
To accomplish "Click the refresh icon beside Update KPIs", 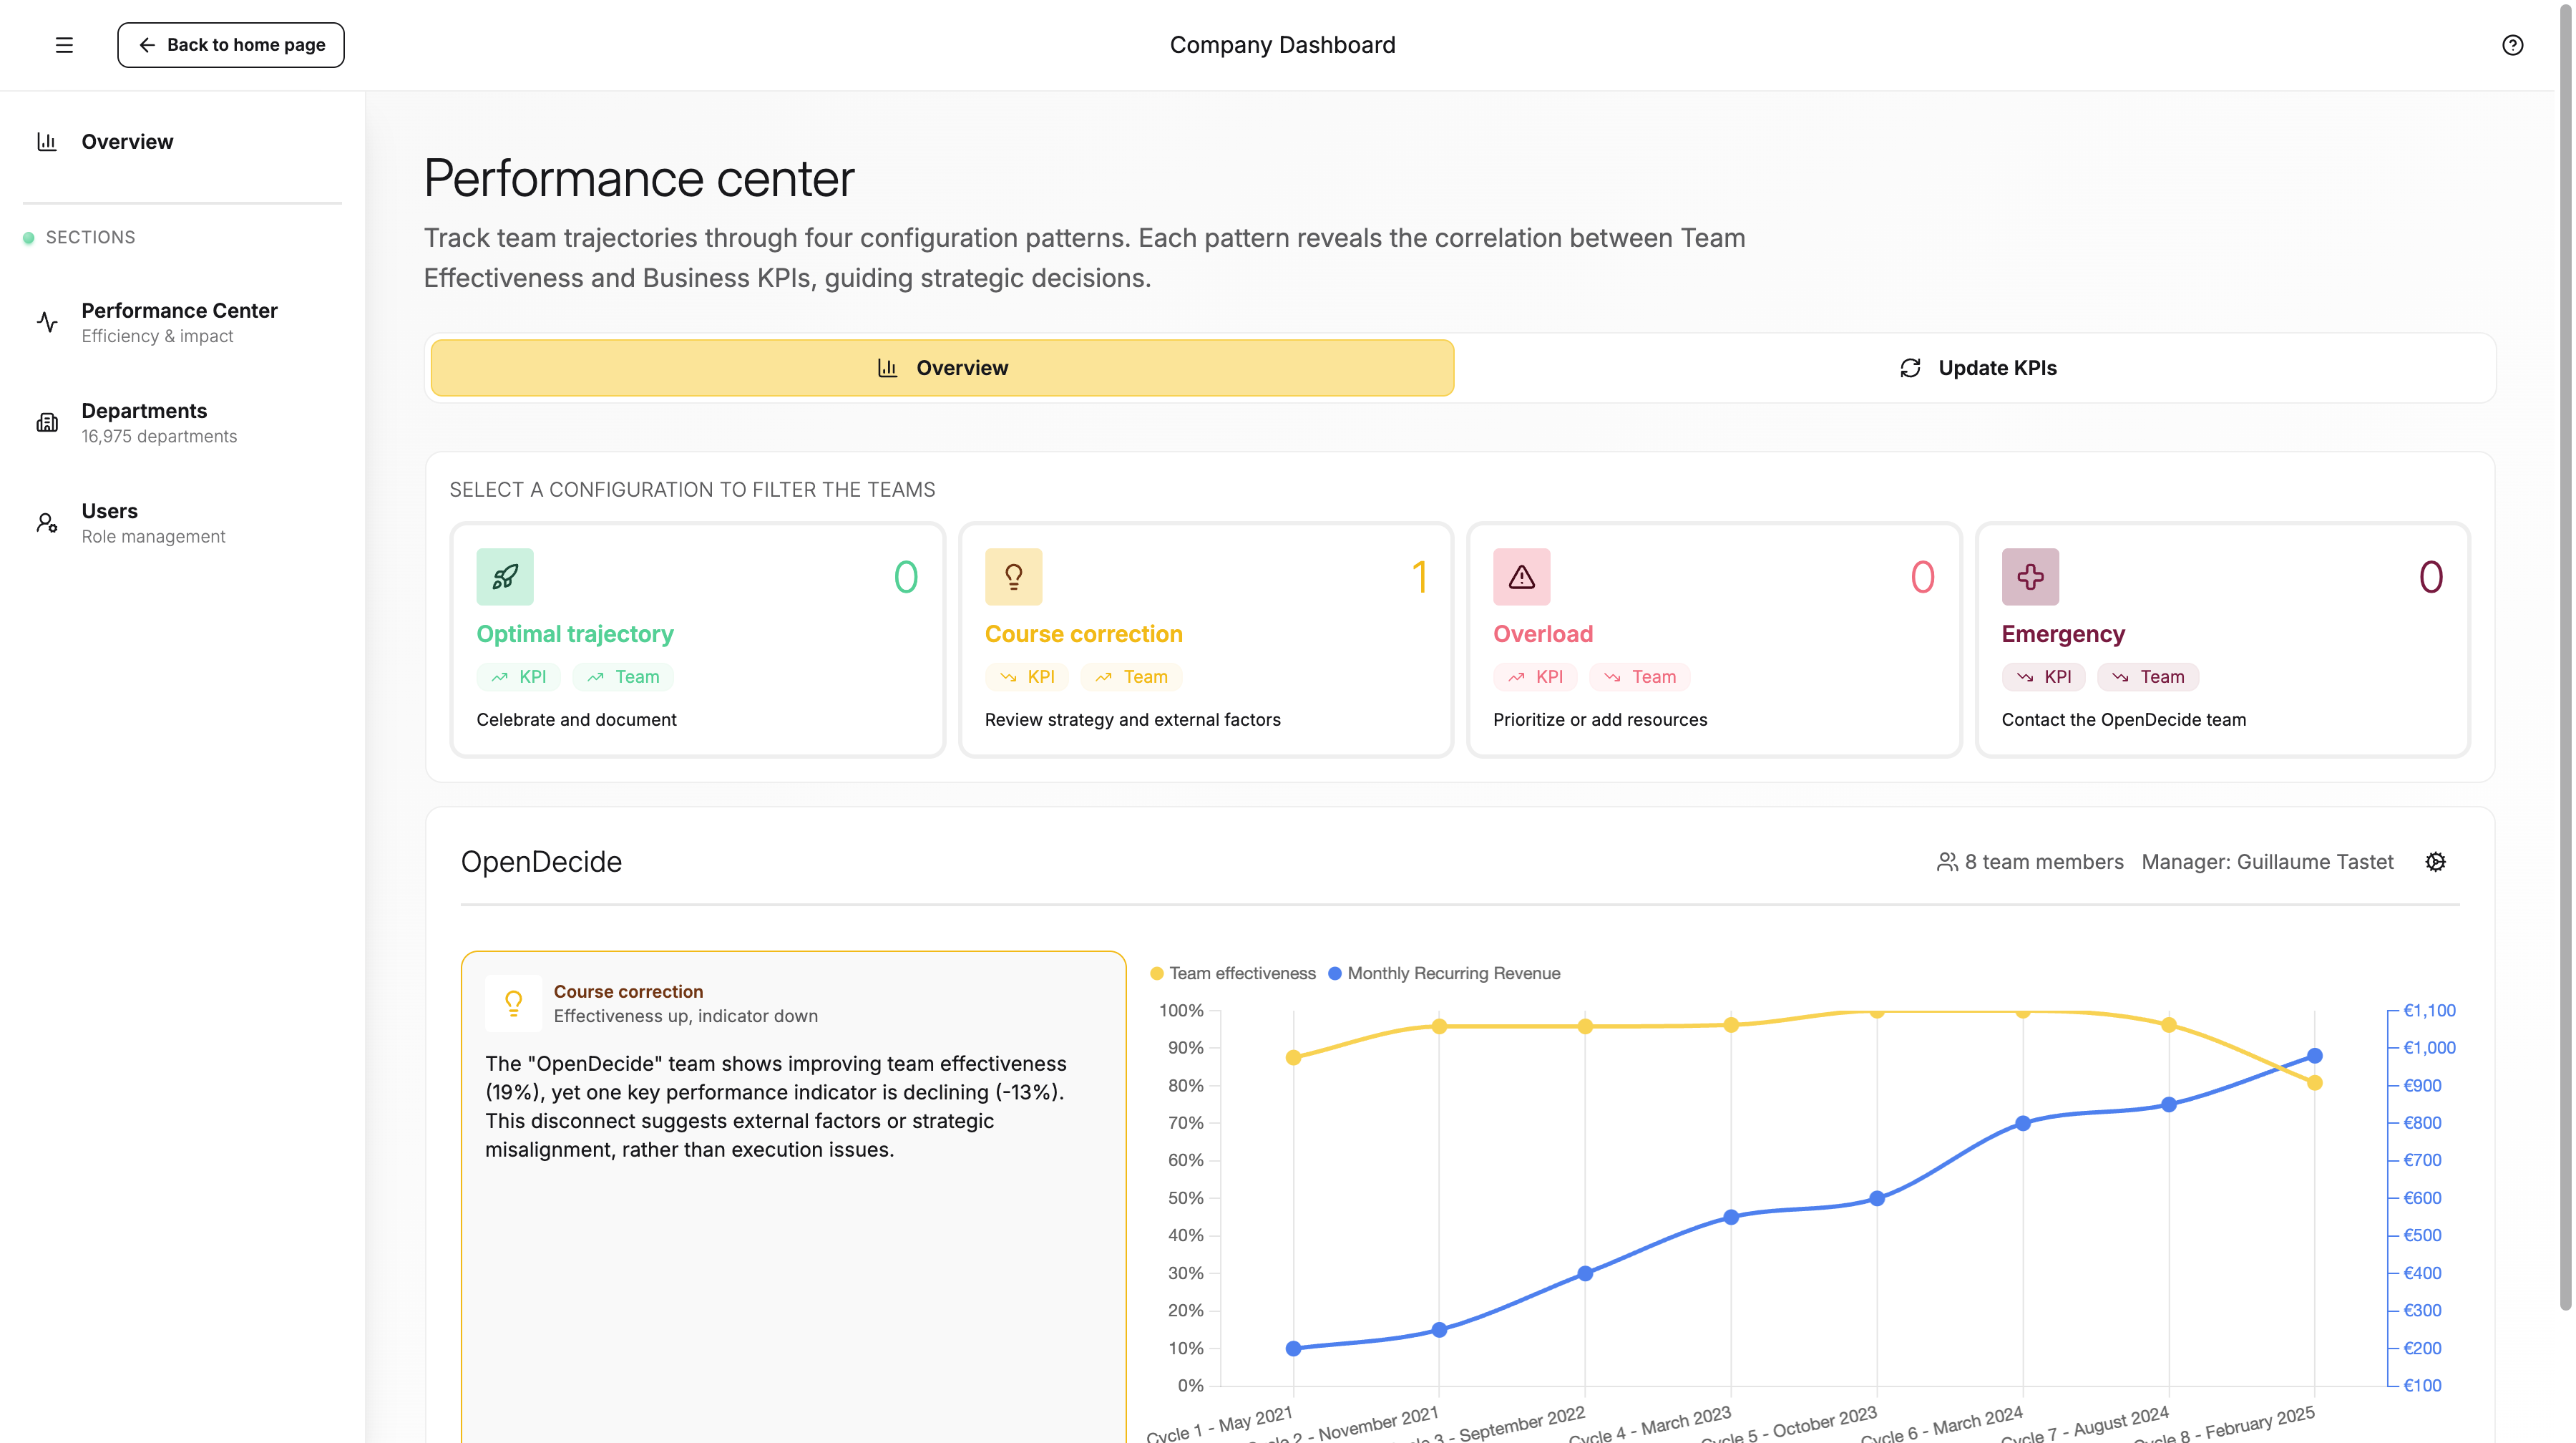I will [x=1910, y=368].
